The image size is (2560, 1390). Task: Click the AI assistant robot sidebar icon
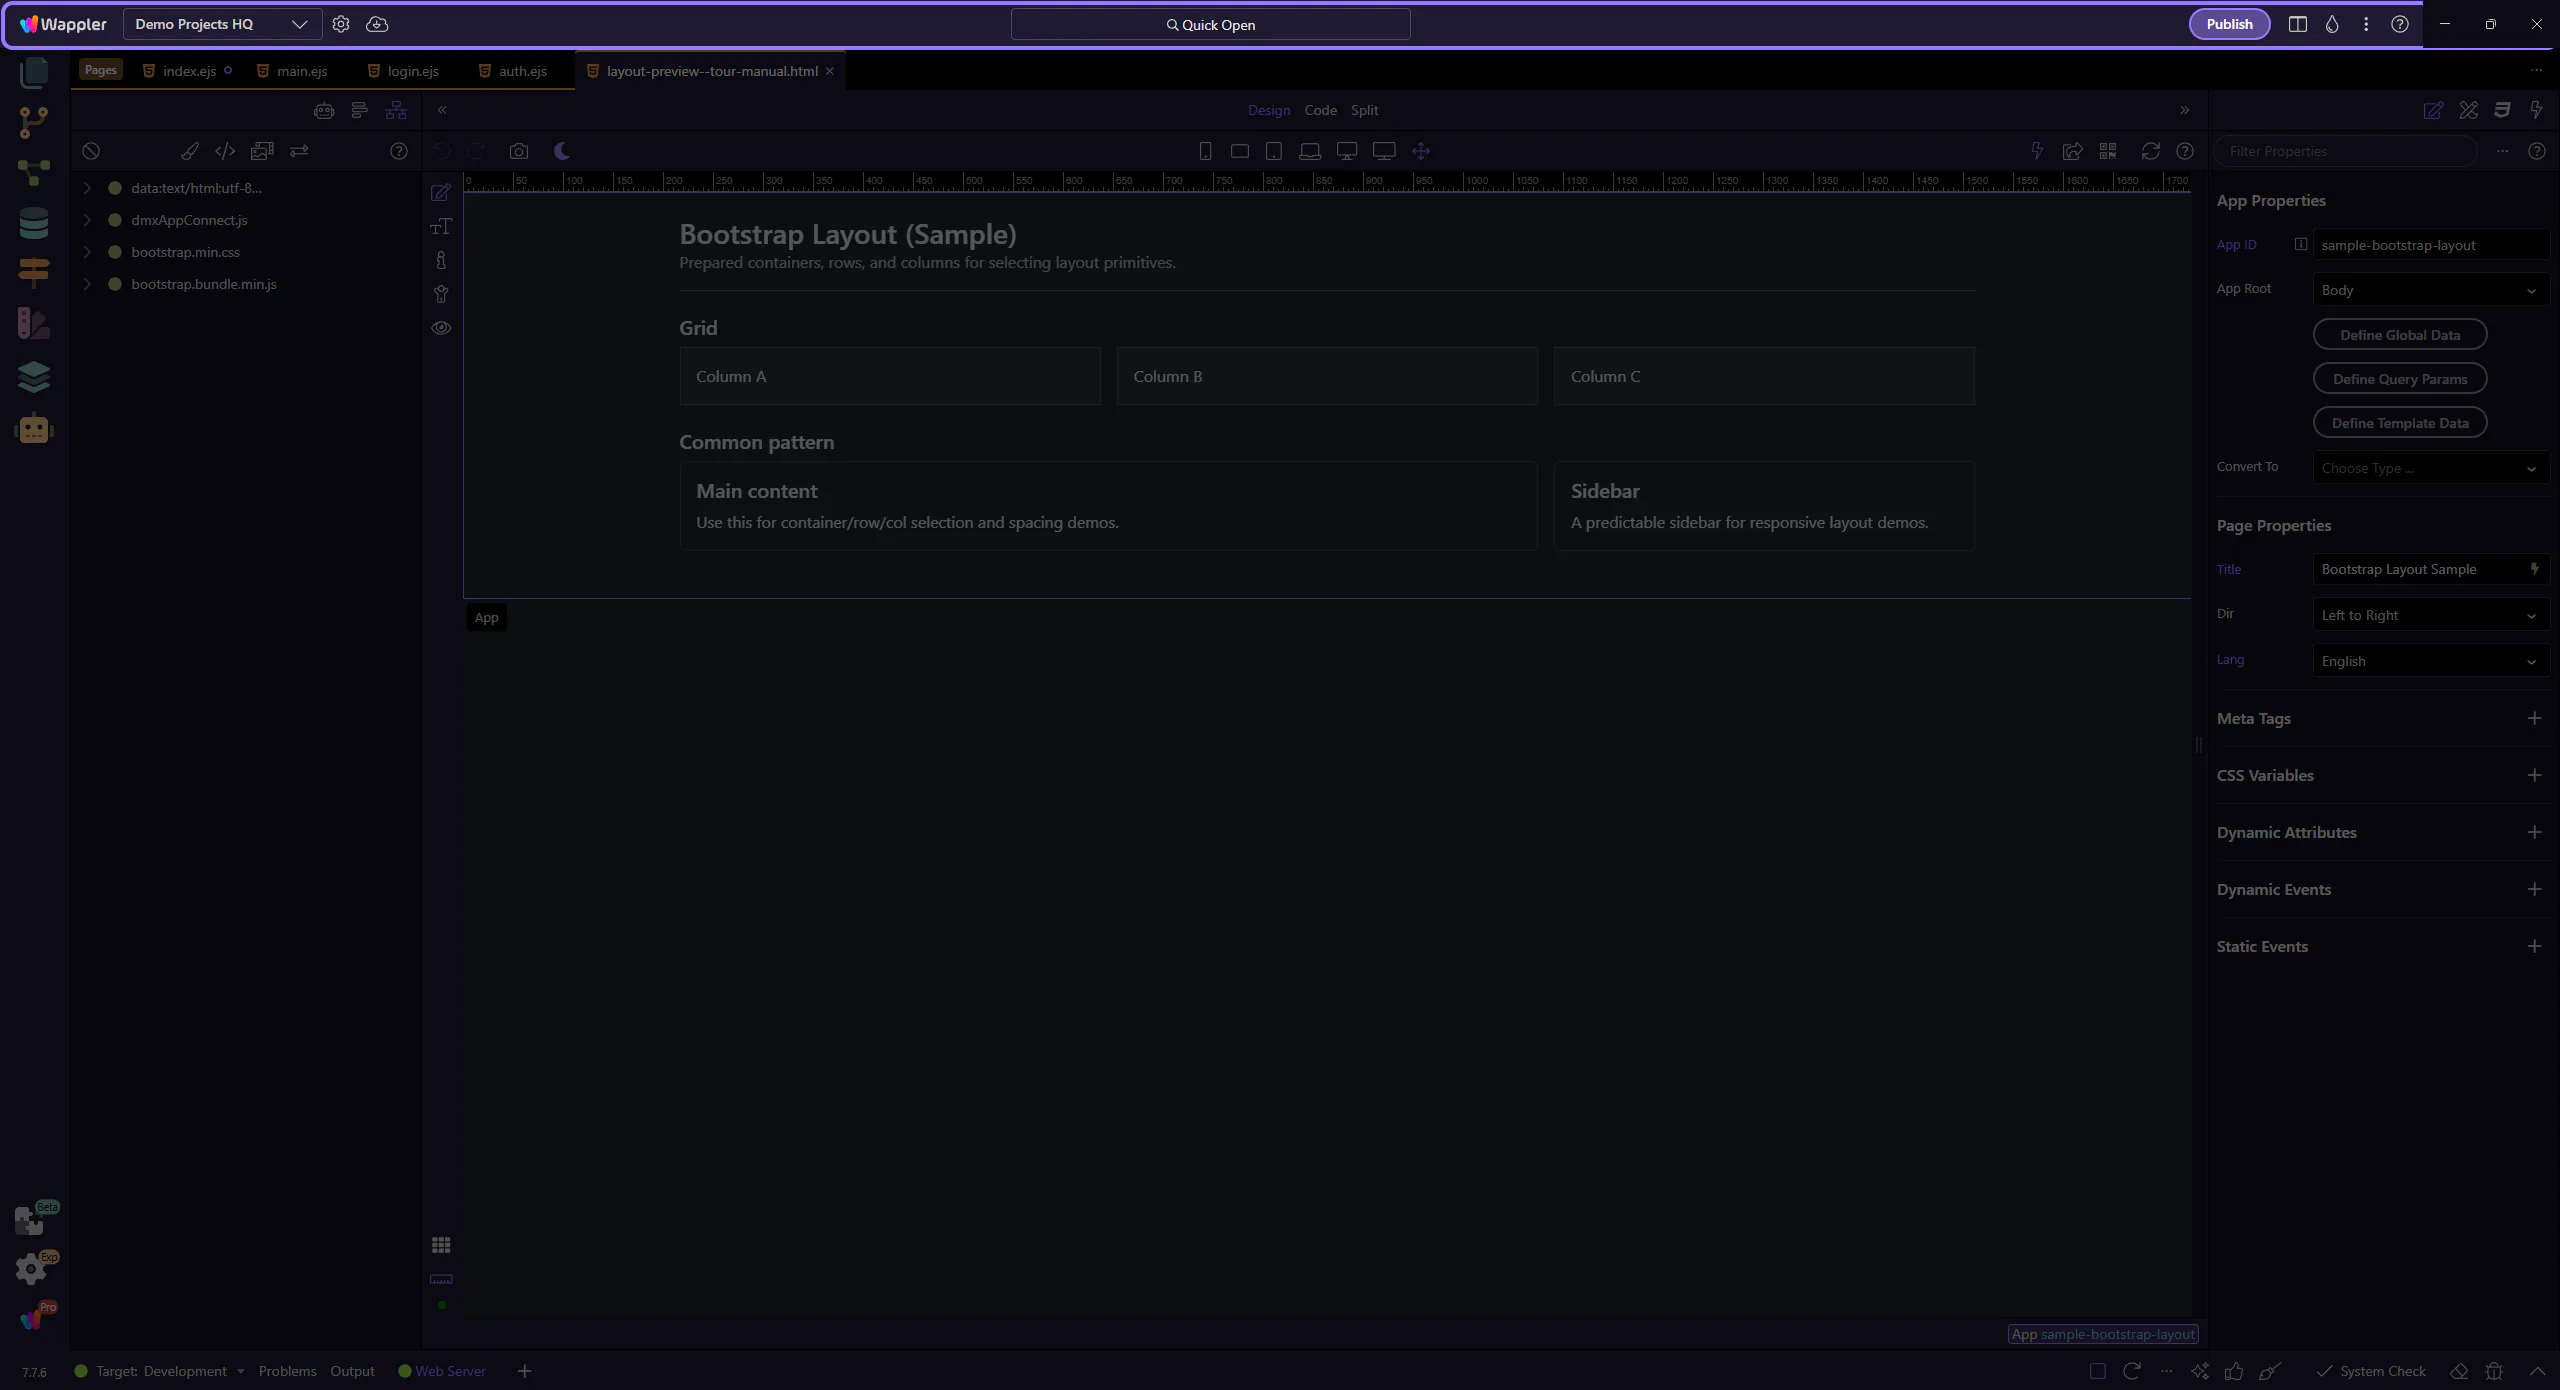[x=34, y=429]
